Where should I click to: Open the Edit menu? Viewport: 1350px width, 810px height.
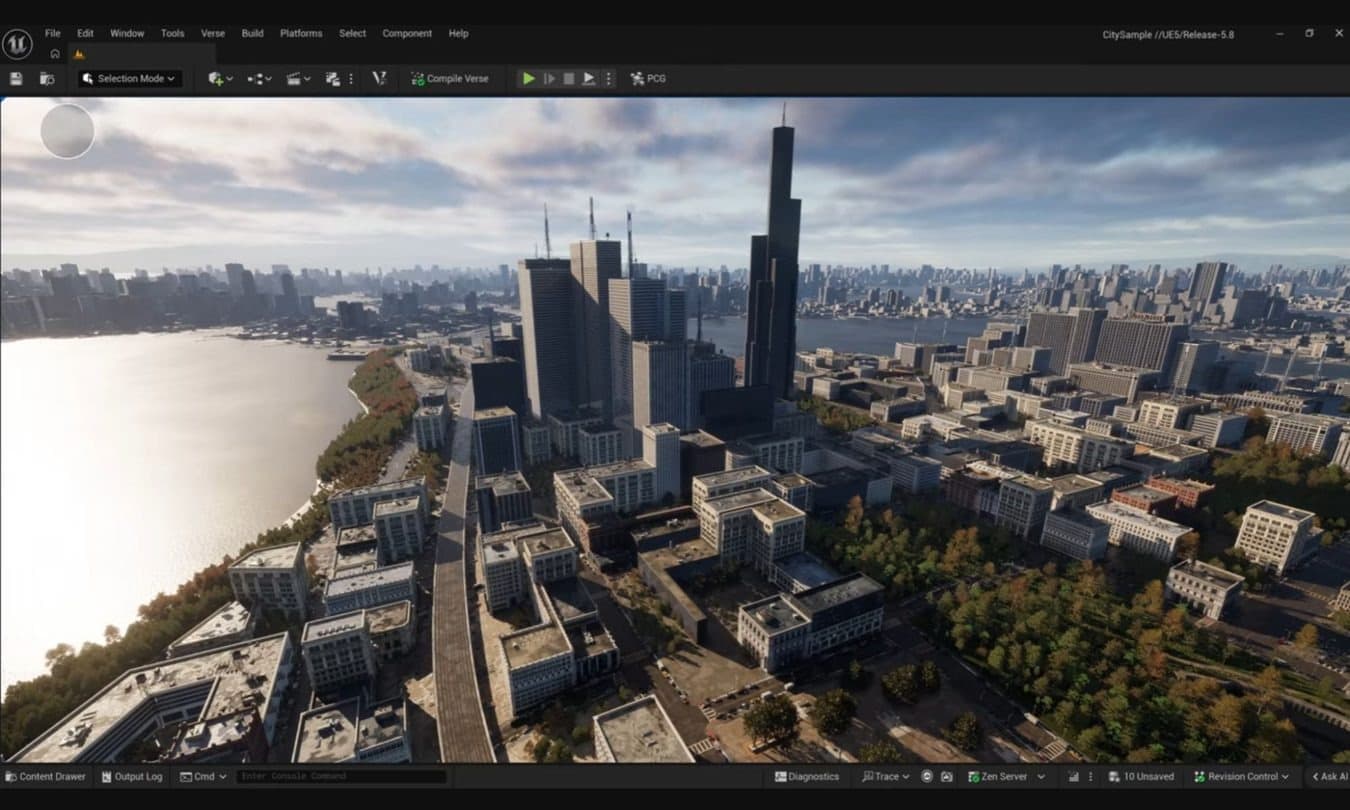pyautogui.click(x=85, y=33)
